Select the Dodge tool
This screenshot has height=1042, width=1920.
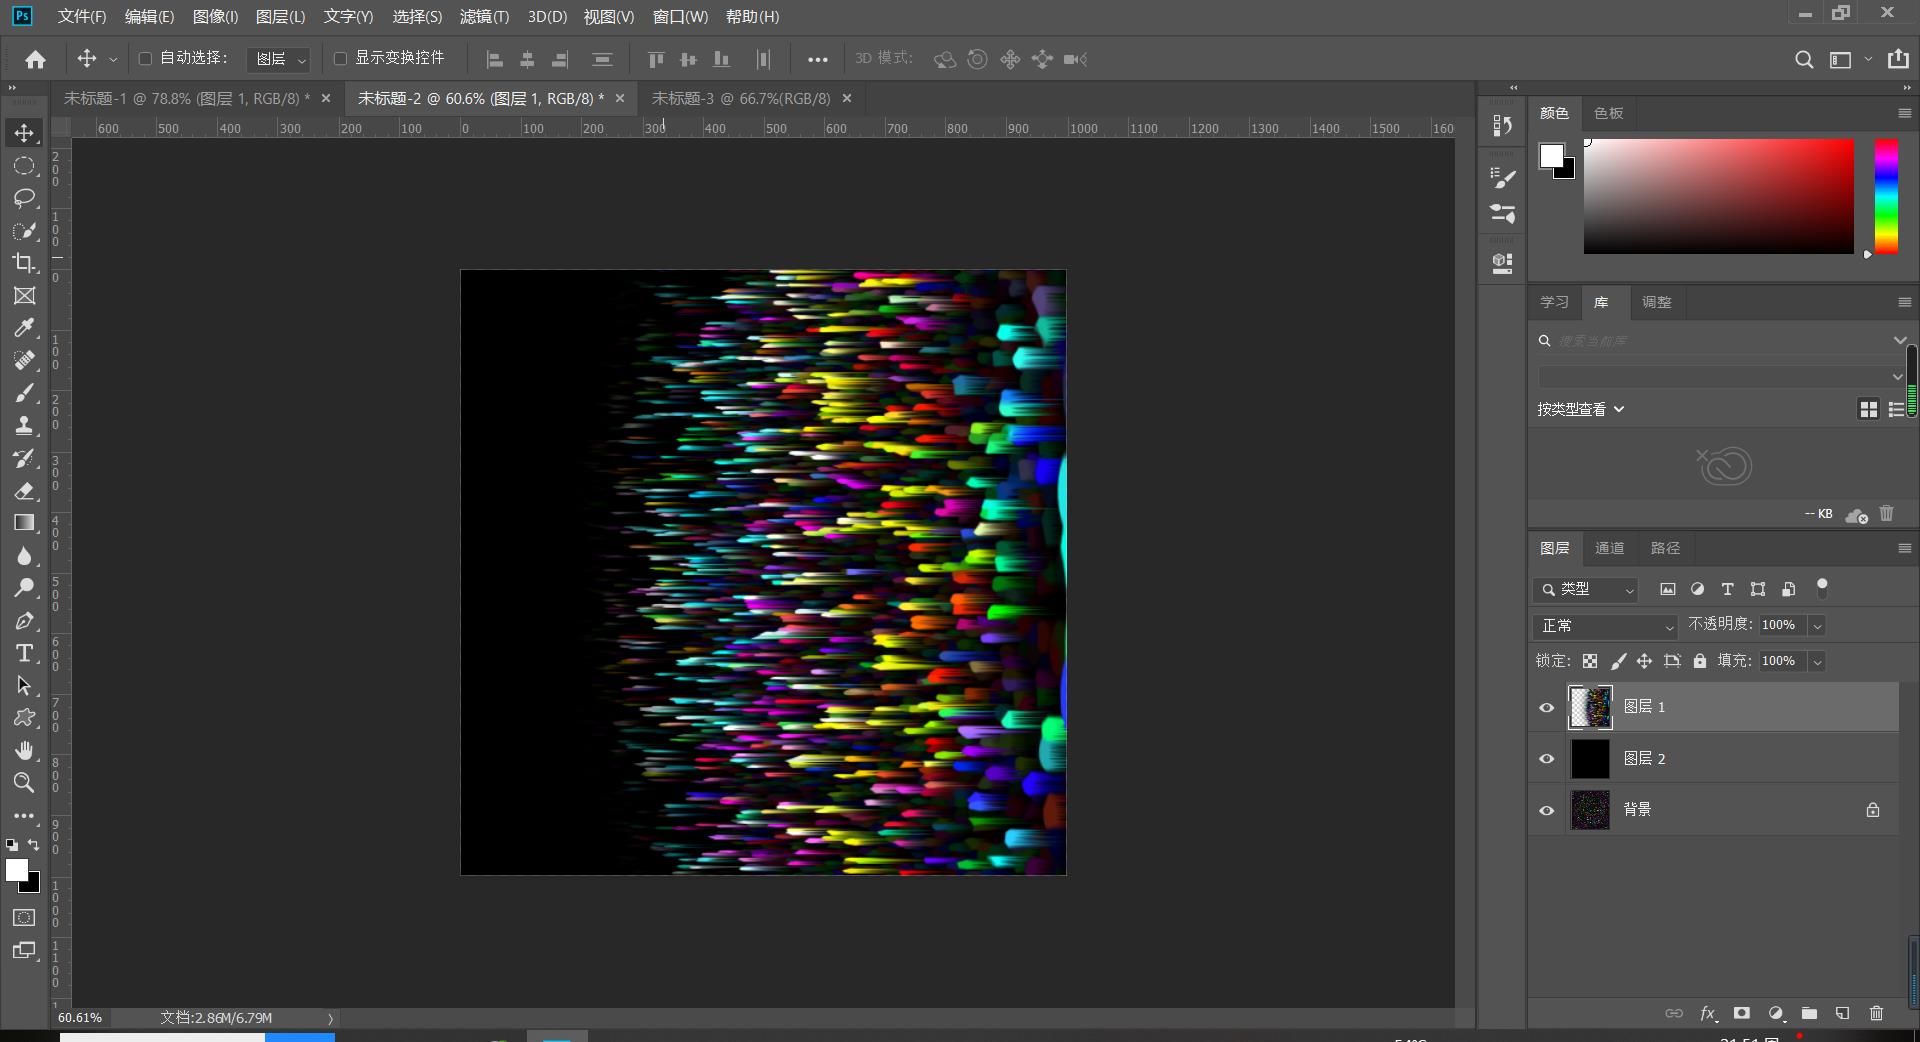click(x=24, y=588)
